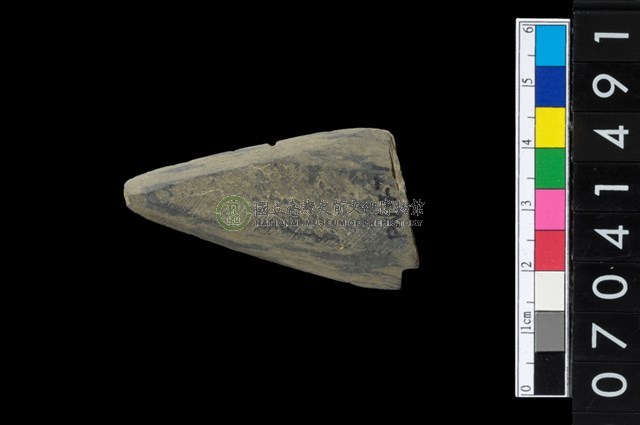Click the 6 mark on the ruler

click(526, 28)
